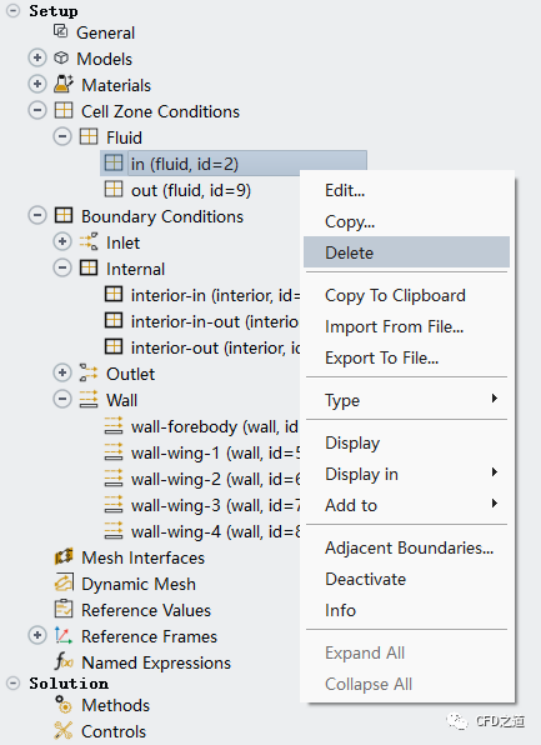541x745 pixels.
Task: Collapse the Wall boundary group
Action: pos(62,399)
